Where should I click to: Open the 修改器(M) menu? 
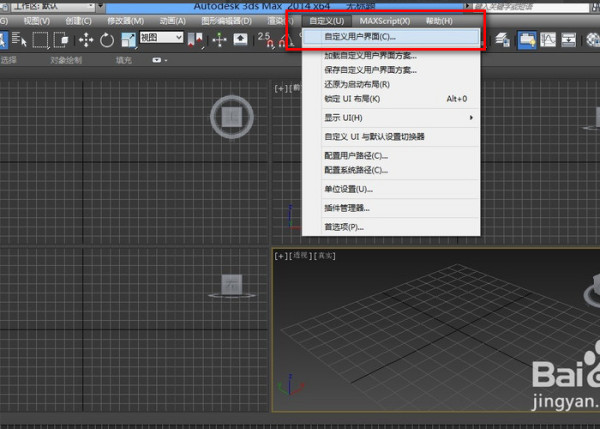pyautogui.click(x=126, y=21)
